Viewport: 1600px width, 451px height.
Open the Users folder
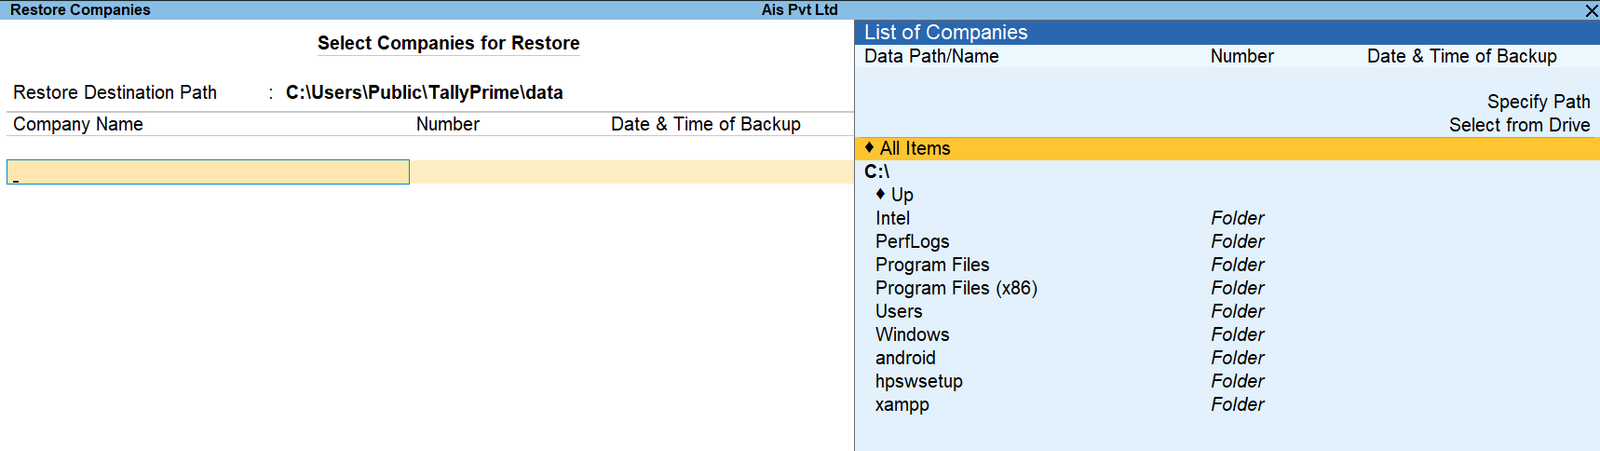pos(898,311)
